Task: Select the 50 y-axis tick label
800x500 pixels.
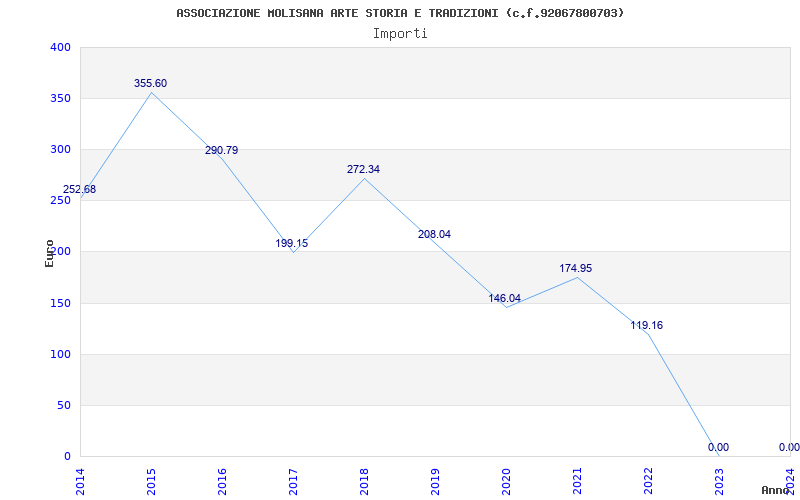Action: pyautogui.click(x=63, y=406)
